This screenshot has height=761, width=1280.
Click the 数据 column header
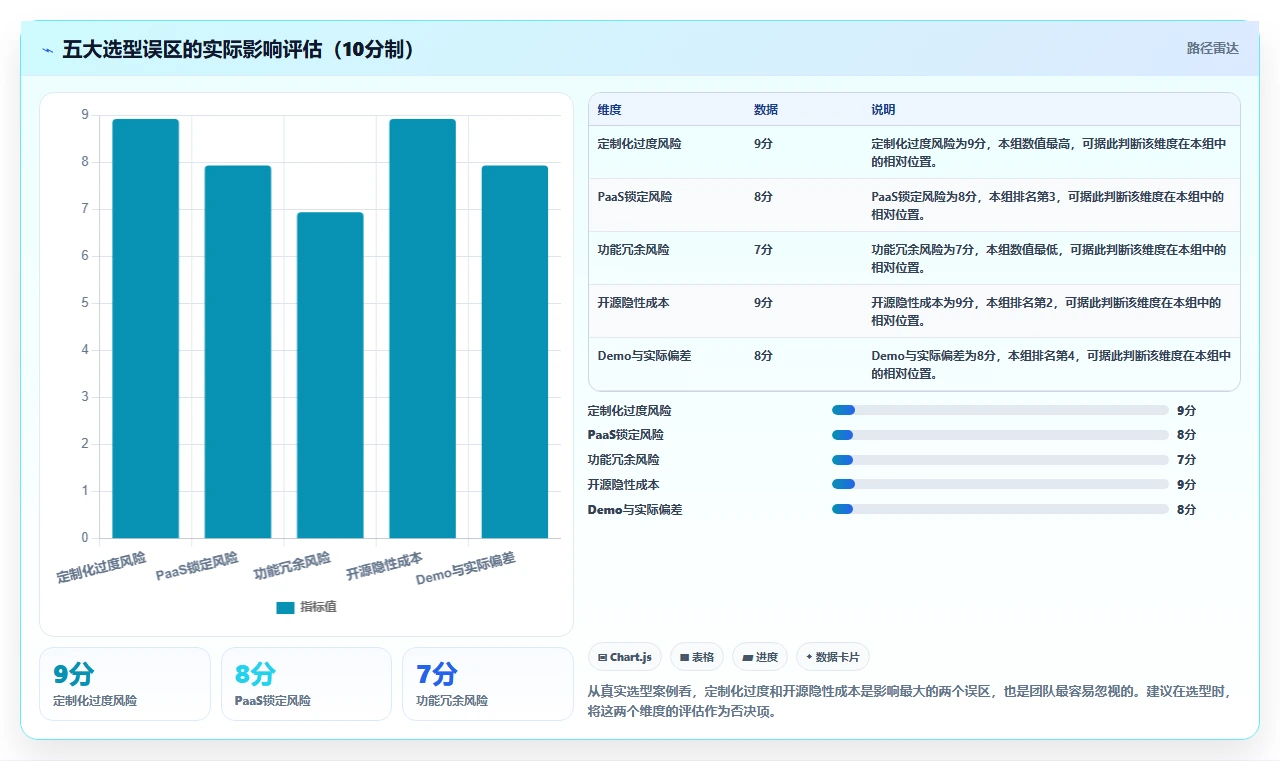[766, 110]
